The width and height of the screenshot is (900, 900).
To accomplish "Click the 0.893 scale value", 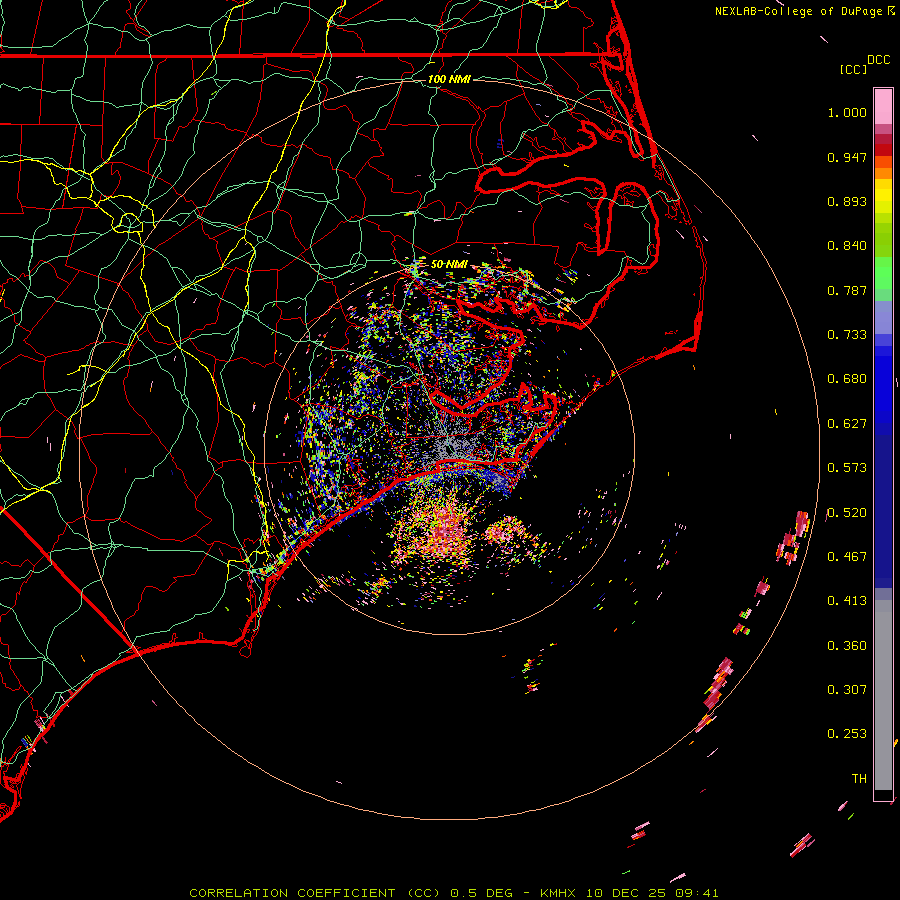I will (x=847, y=201).
